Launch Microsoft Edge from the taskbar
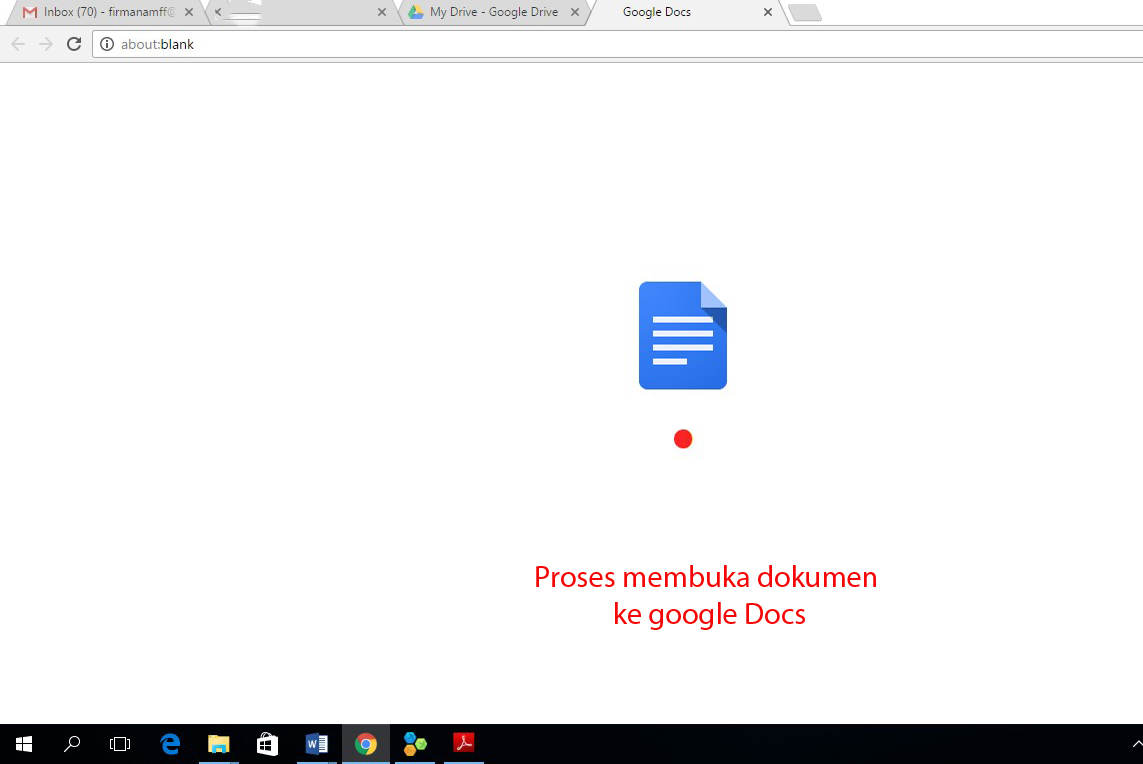The width and height of the screenshot is (1143, 764). click(170, 743)
